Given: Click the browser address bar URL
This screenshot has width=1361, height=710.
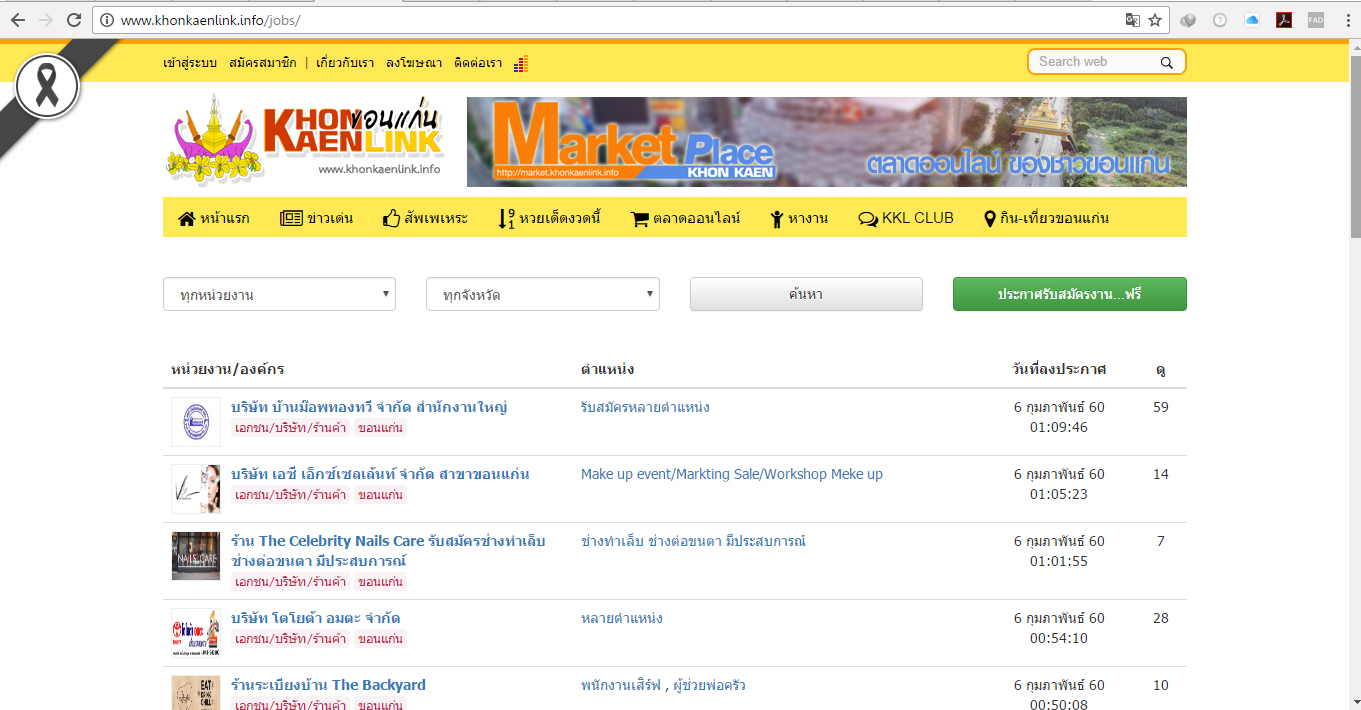Looking at the screenshot, I should [x=210, y=20].
